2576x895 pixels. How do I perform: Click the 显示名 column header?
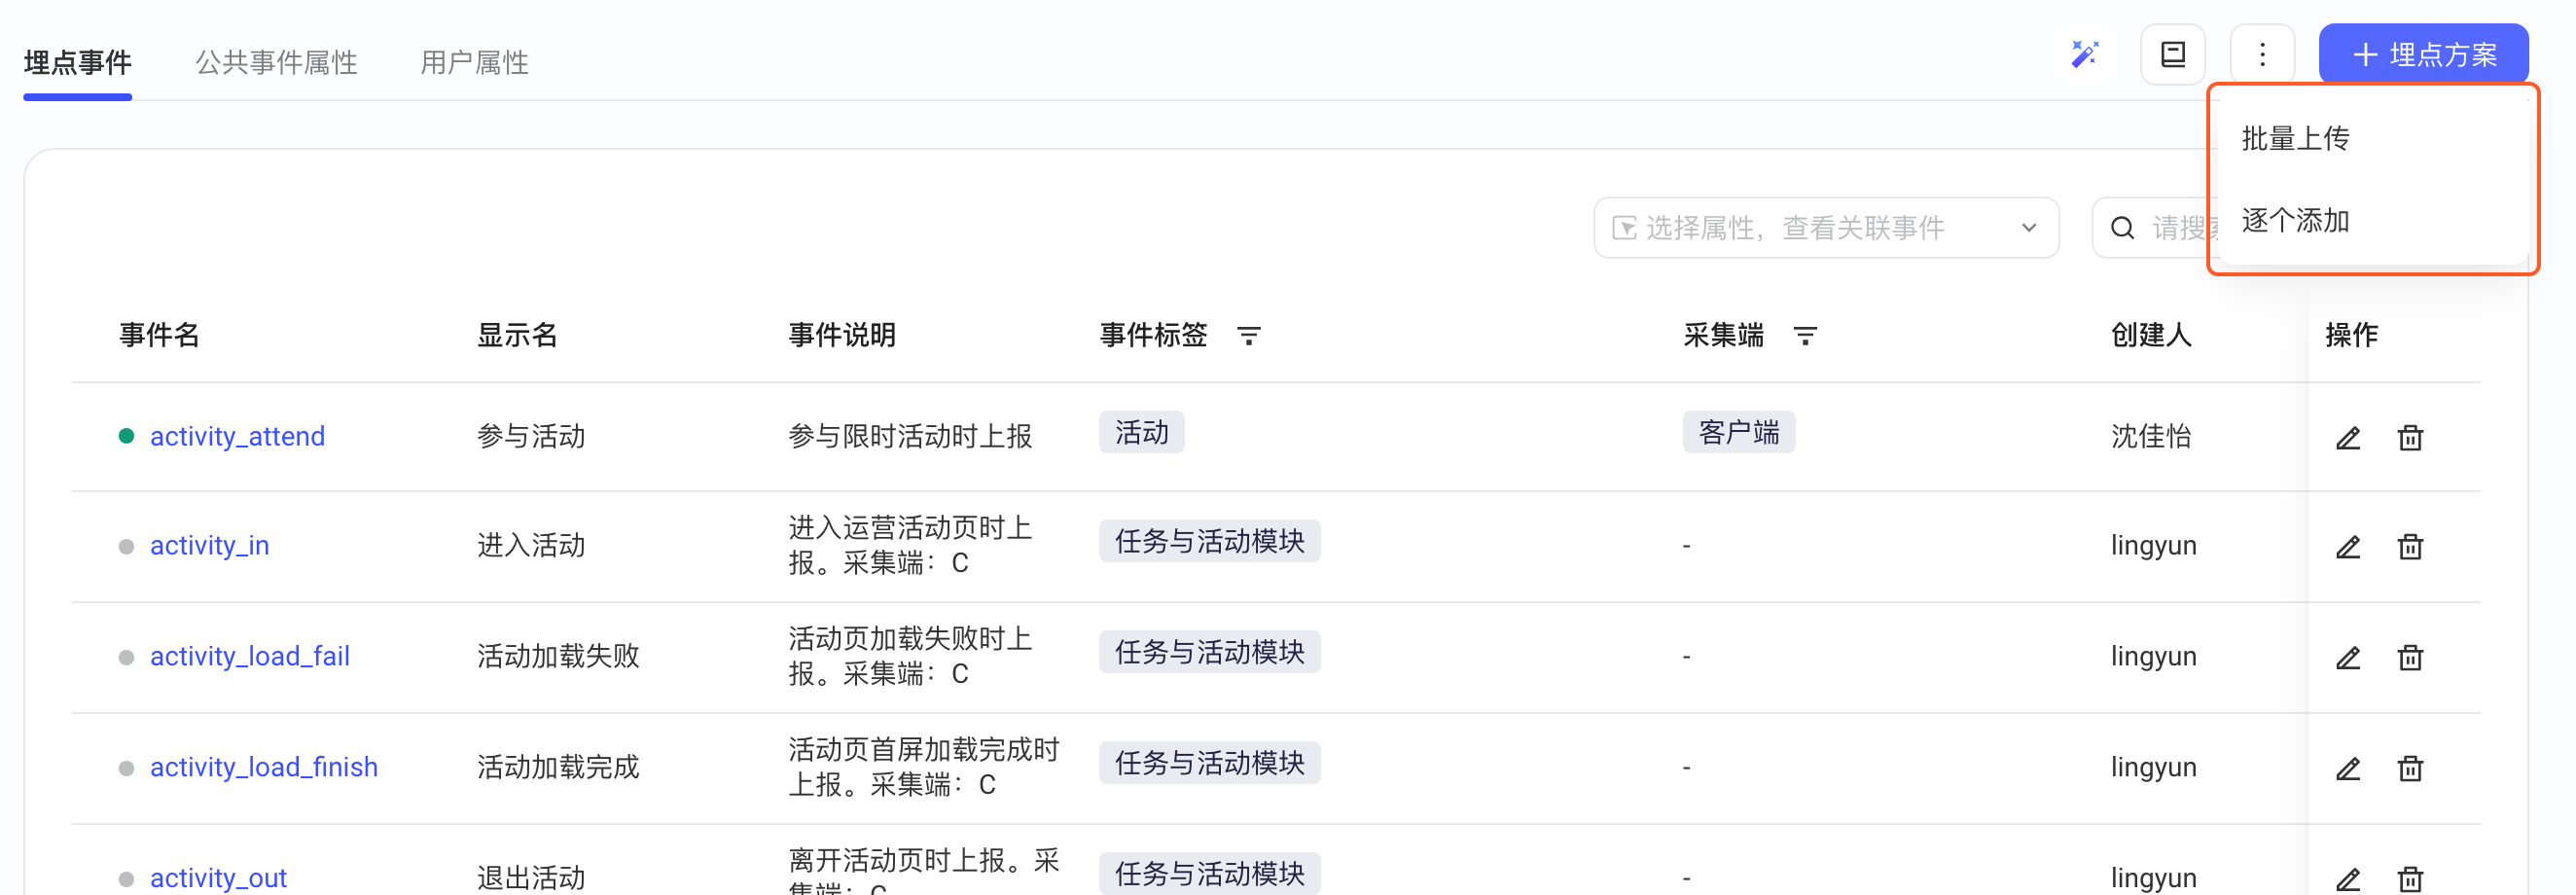coord(517,335)
